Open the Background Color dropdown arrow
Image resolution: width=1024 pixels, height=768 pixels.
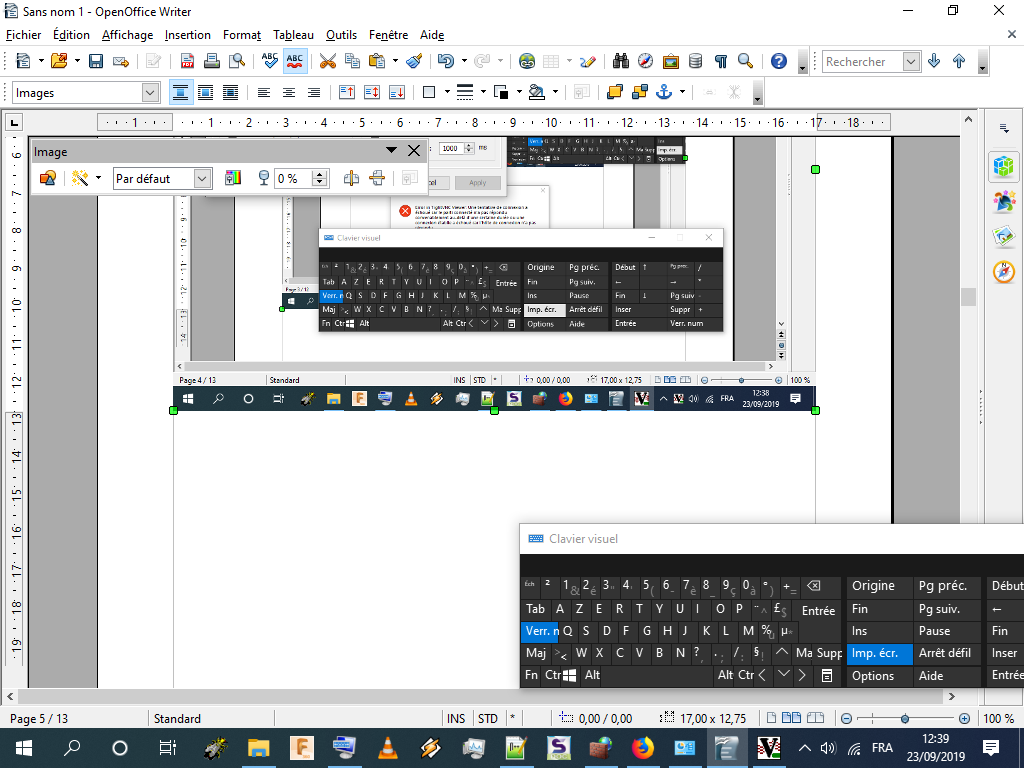click(x=555, y=92)
